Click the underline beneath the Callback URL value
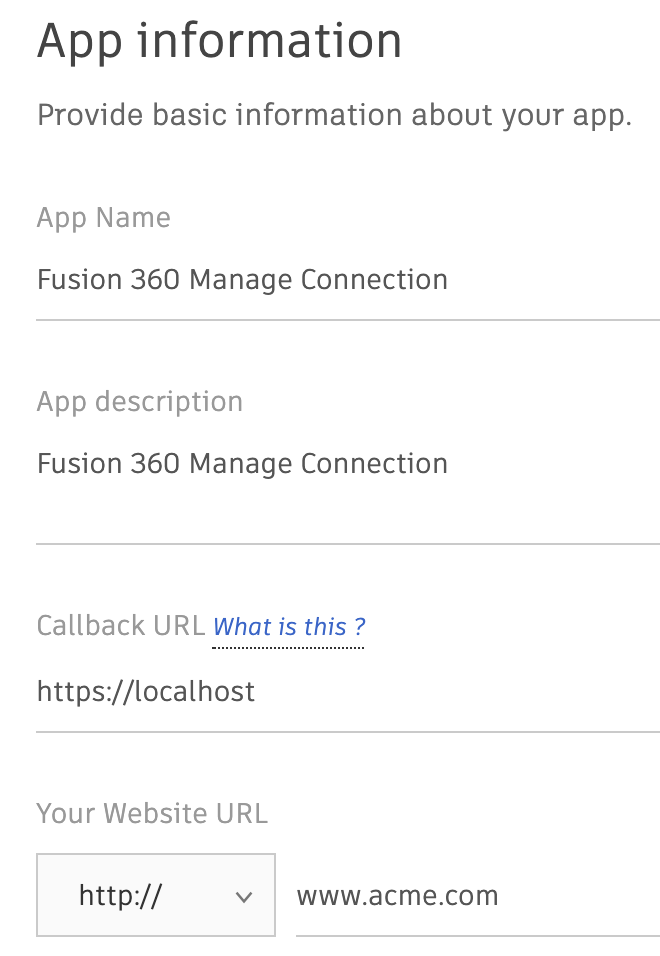The height and width of the screenshot is (956, 660). point(347,731)
